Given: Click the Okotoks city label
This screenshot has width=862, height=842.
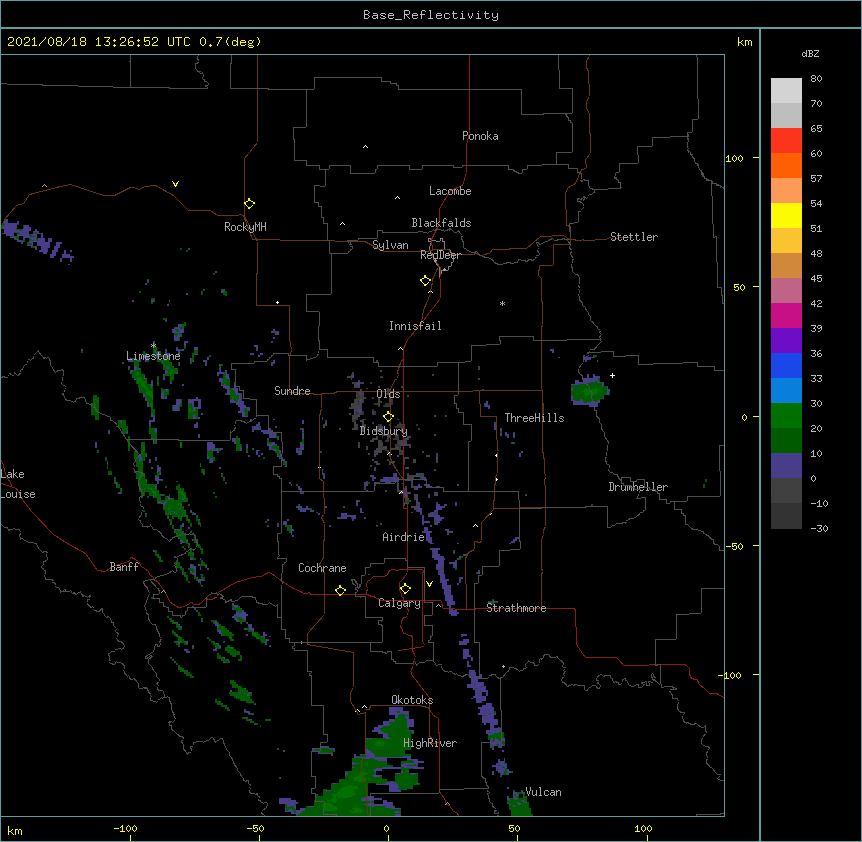Looking at the screenshot, I should click(412, 700).
